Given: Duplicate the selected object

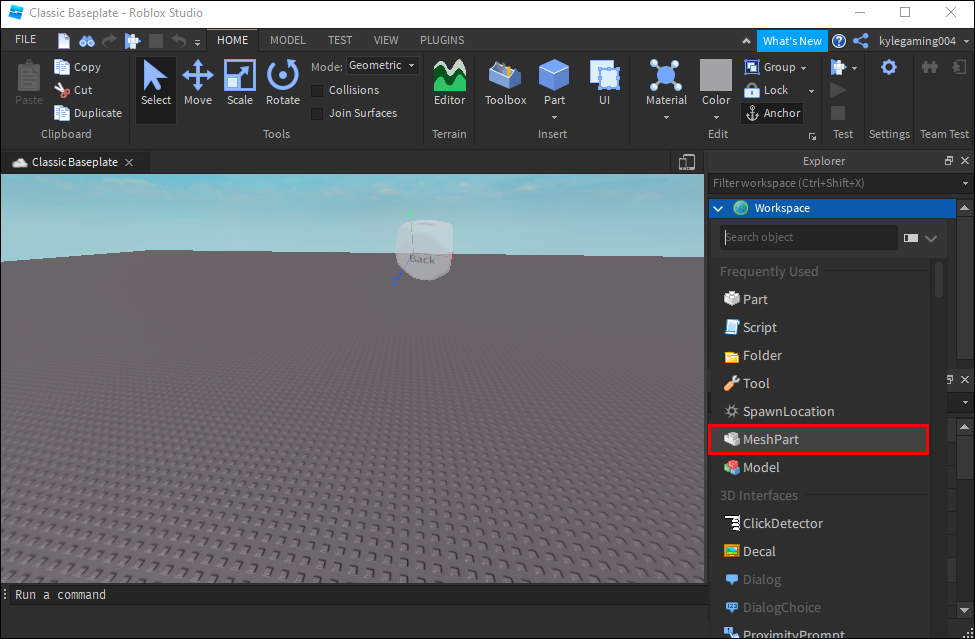Looking at the screenshot, I should point(88,113).
